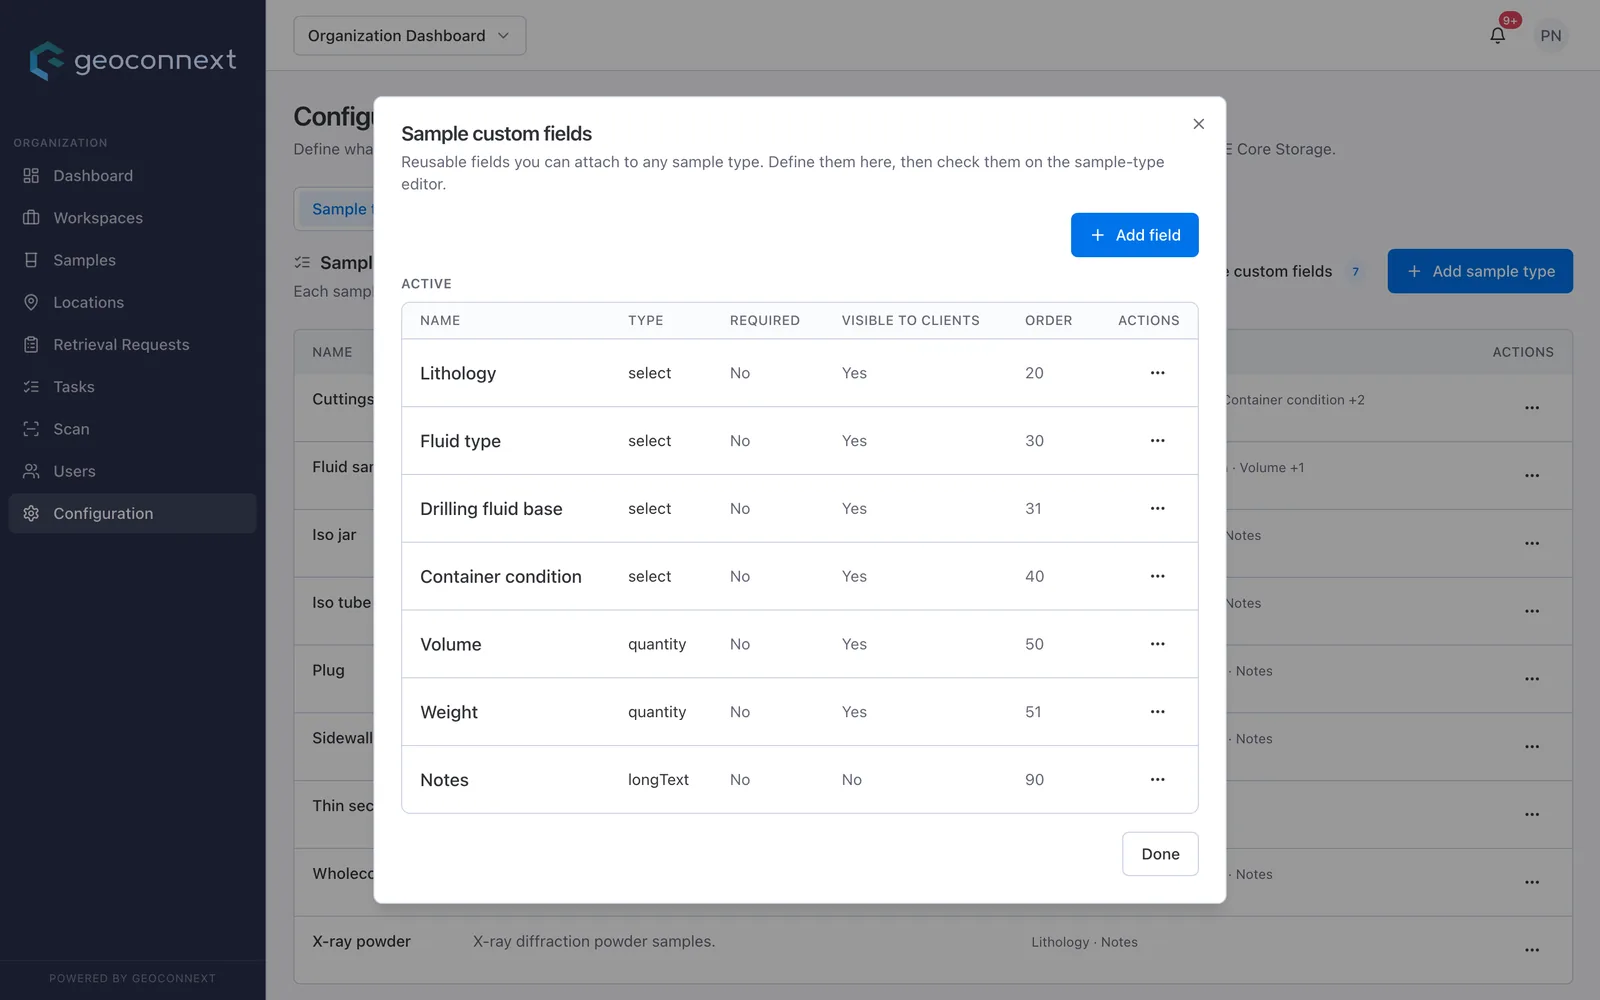1600x1000 pixels.
Task: Open Dashboard in the sidebar
Action: click(x=133, y=176)
